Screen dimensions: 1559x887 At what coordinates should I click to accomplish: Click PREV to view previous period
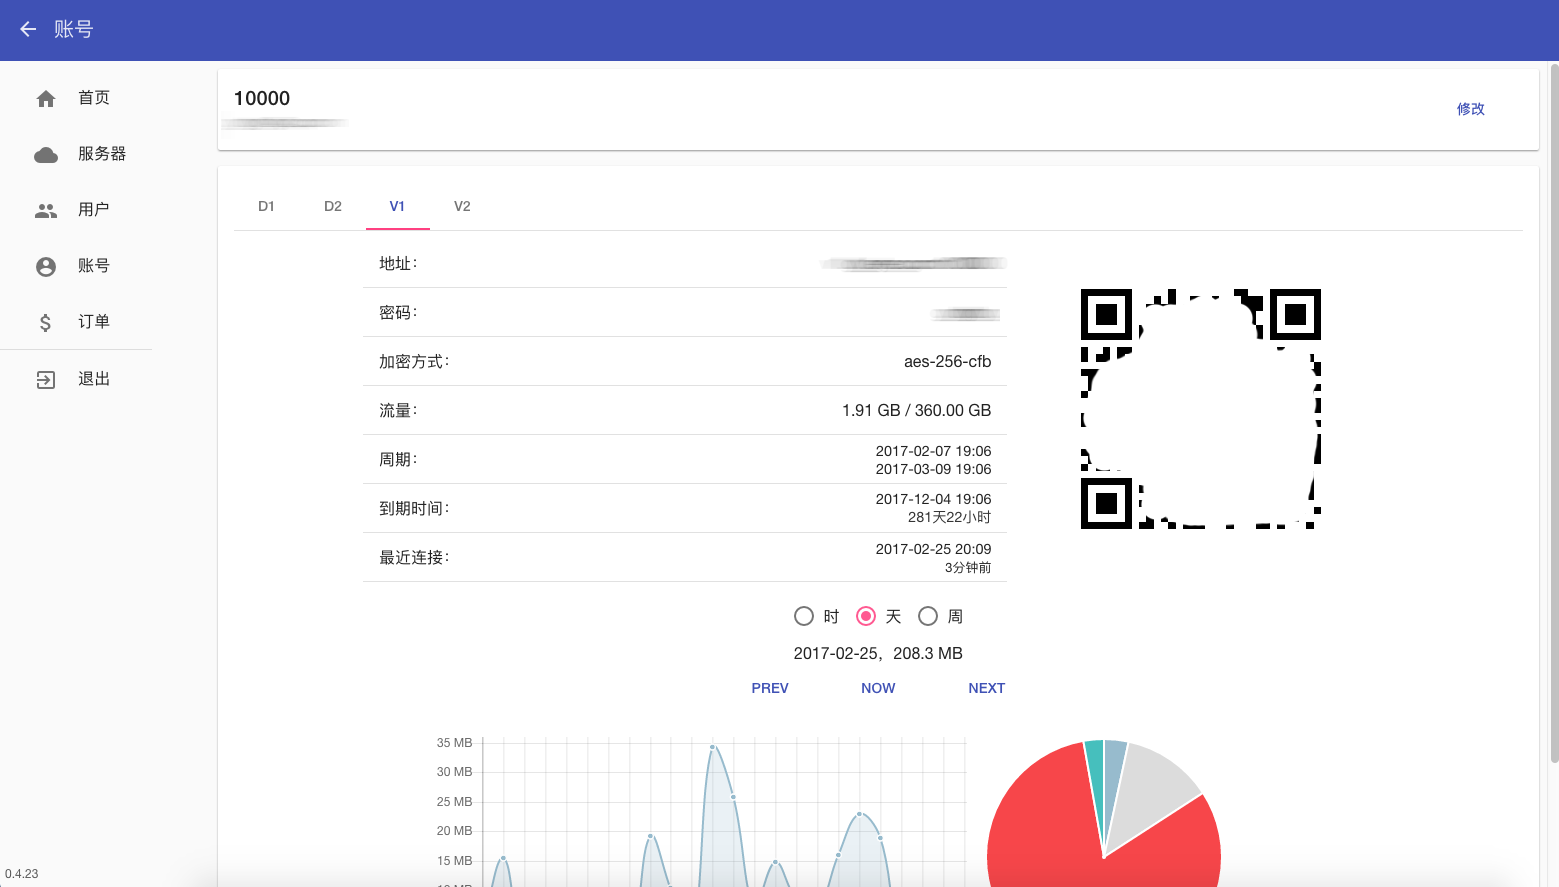tap(770, 688)
